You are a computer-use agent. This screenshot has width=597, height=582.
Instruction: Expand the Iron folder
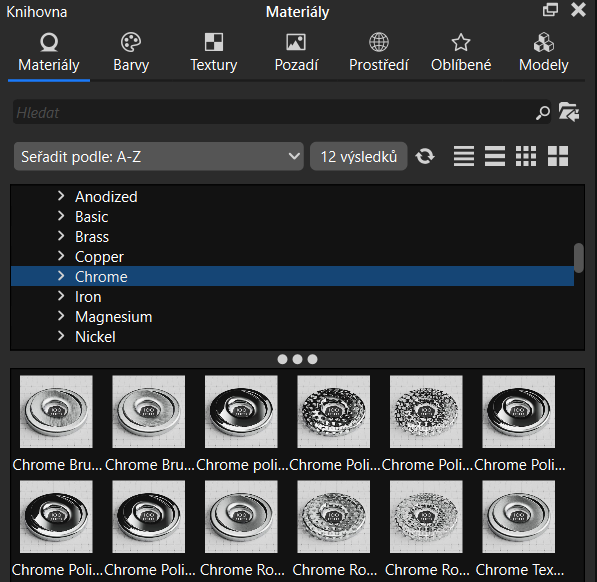coord(61,296)
